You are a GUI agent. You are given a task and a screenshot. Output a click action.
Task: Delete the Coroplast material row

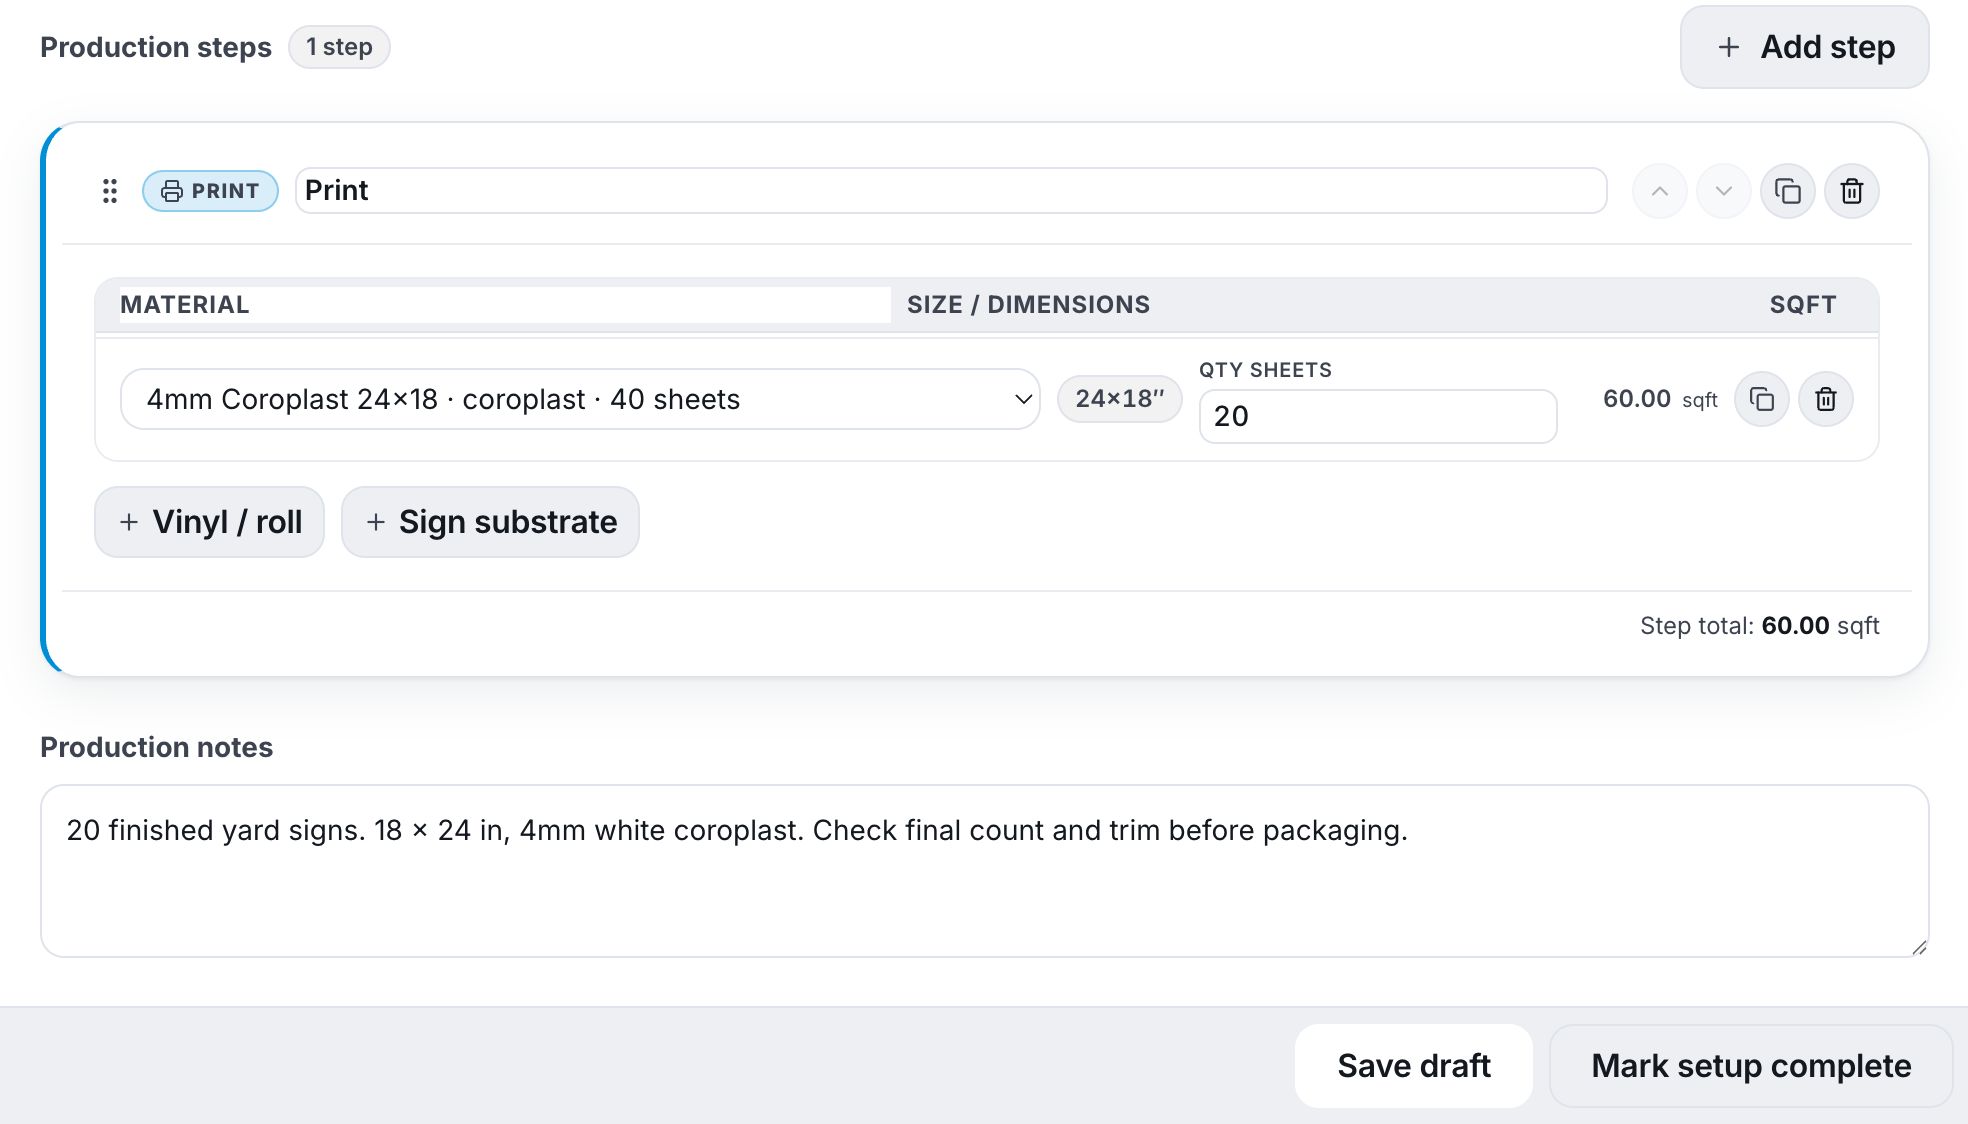[1826, 399]
